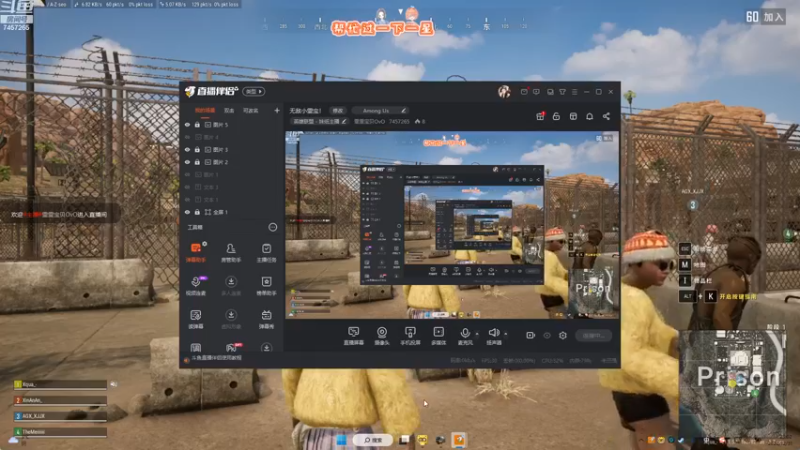Screen dimensions: 800x450
Task: Collapse the 工具箱 toolbox with circle button
Action: [x=273, y=227]
